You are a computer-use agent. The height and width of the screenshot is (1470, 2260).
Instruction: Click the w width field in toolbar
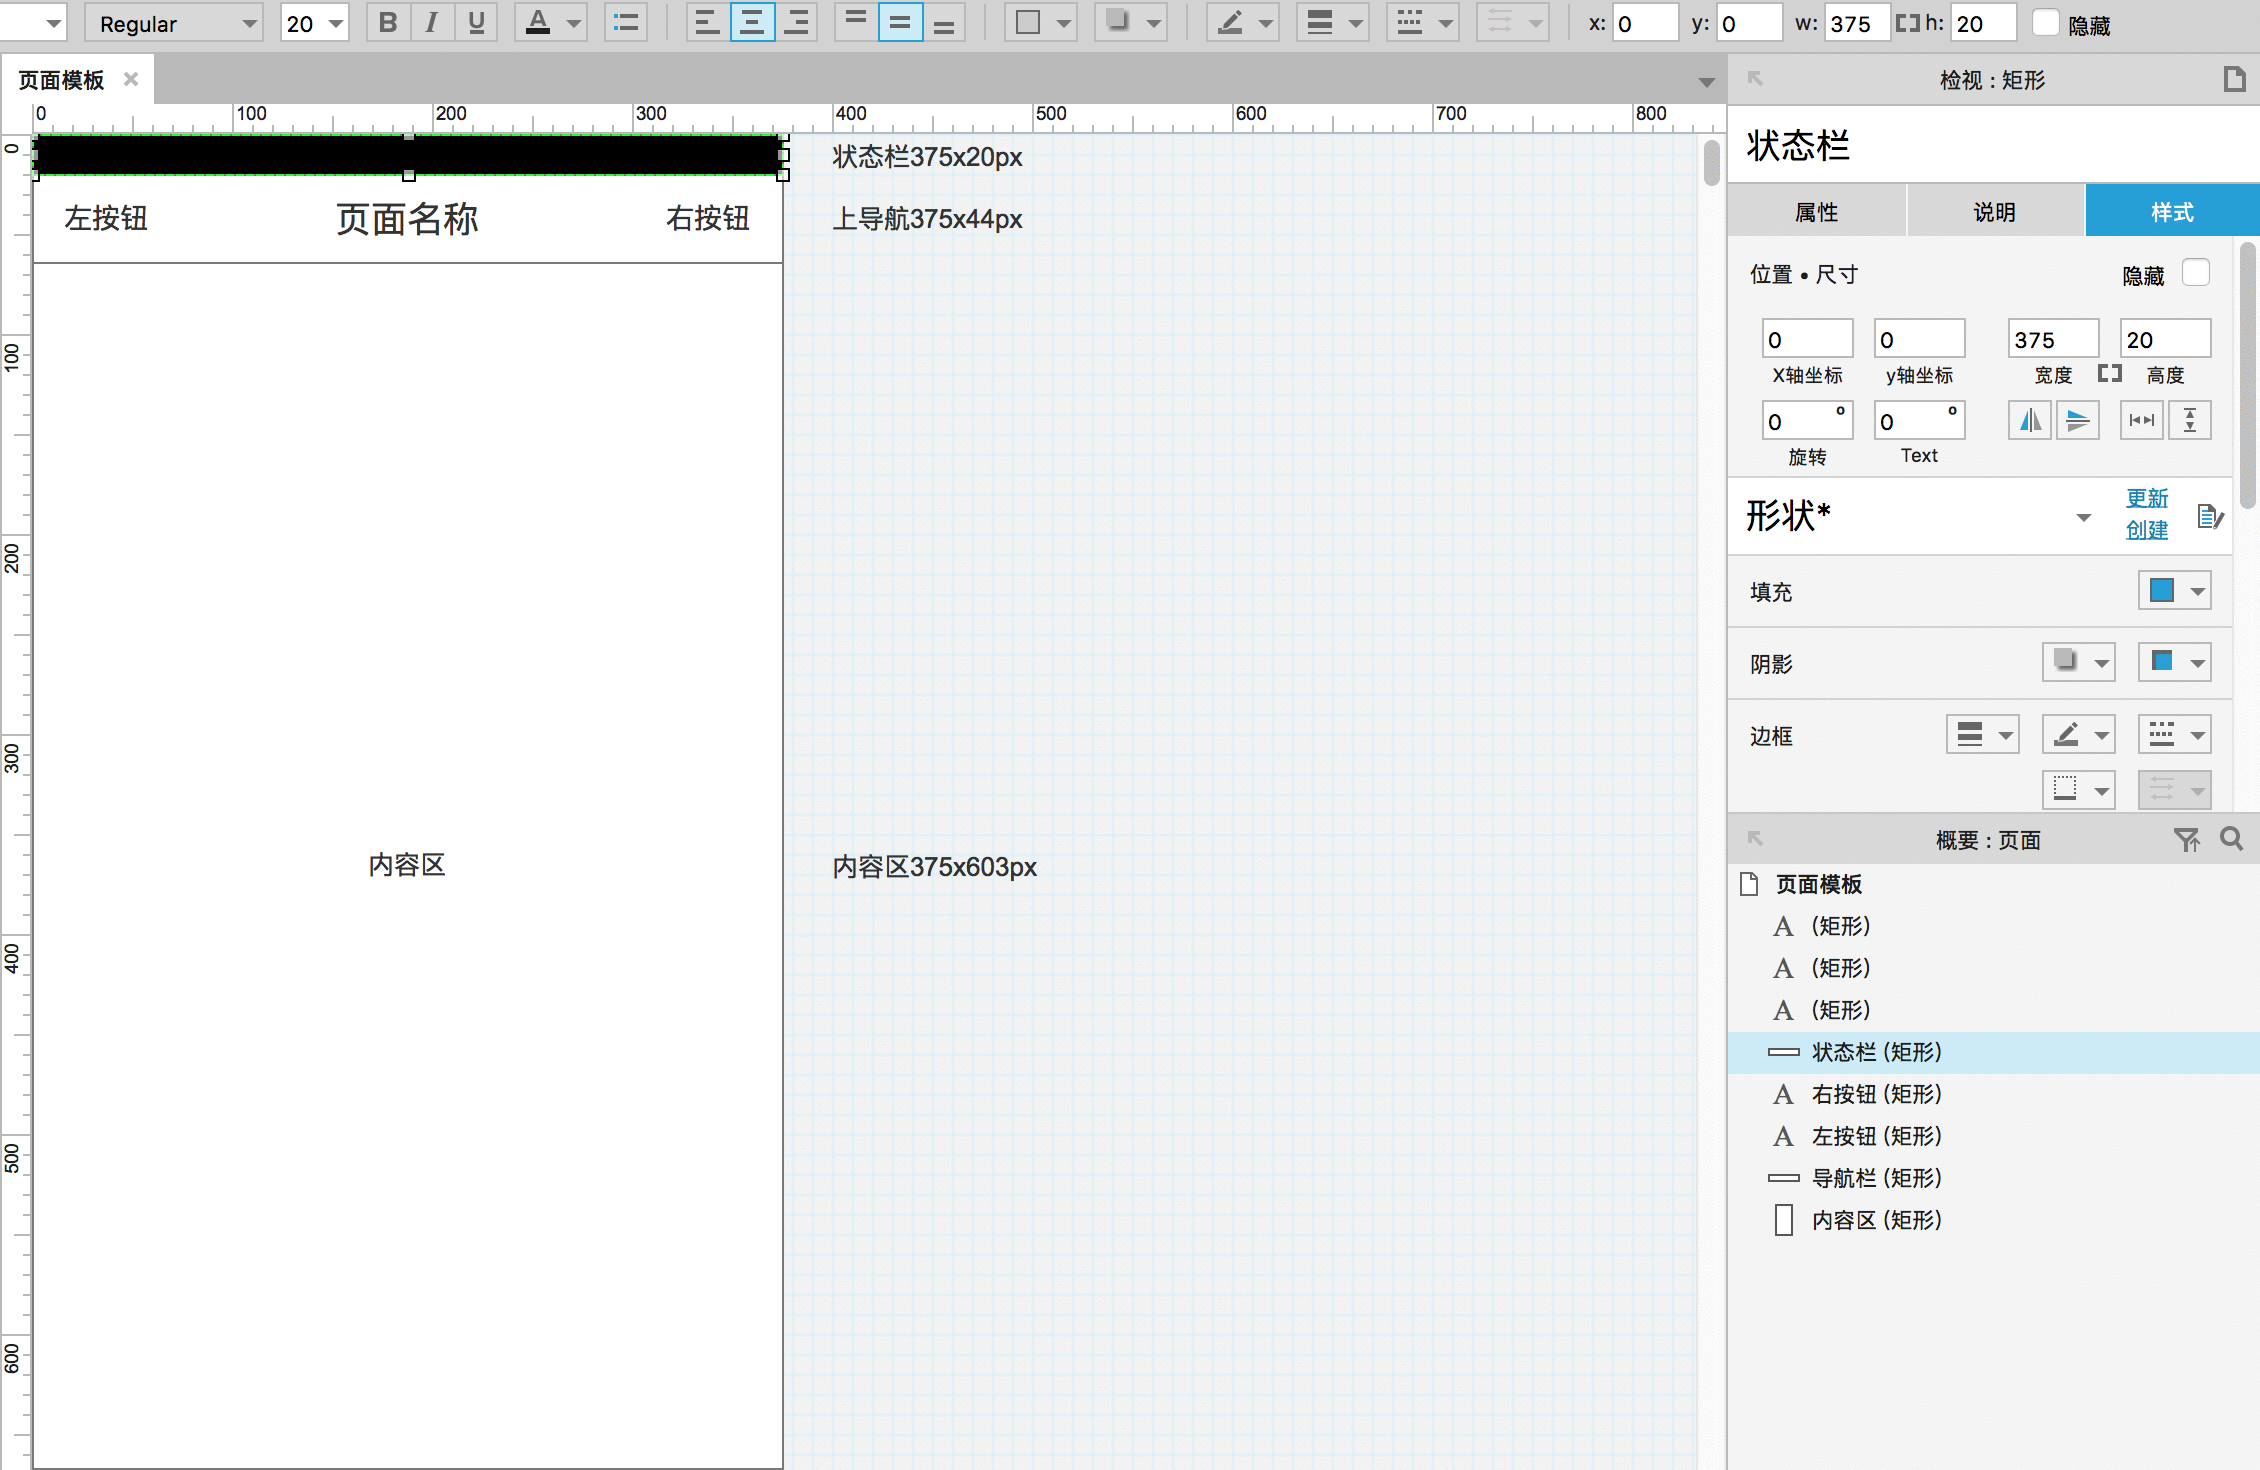click(1857, 23)
